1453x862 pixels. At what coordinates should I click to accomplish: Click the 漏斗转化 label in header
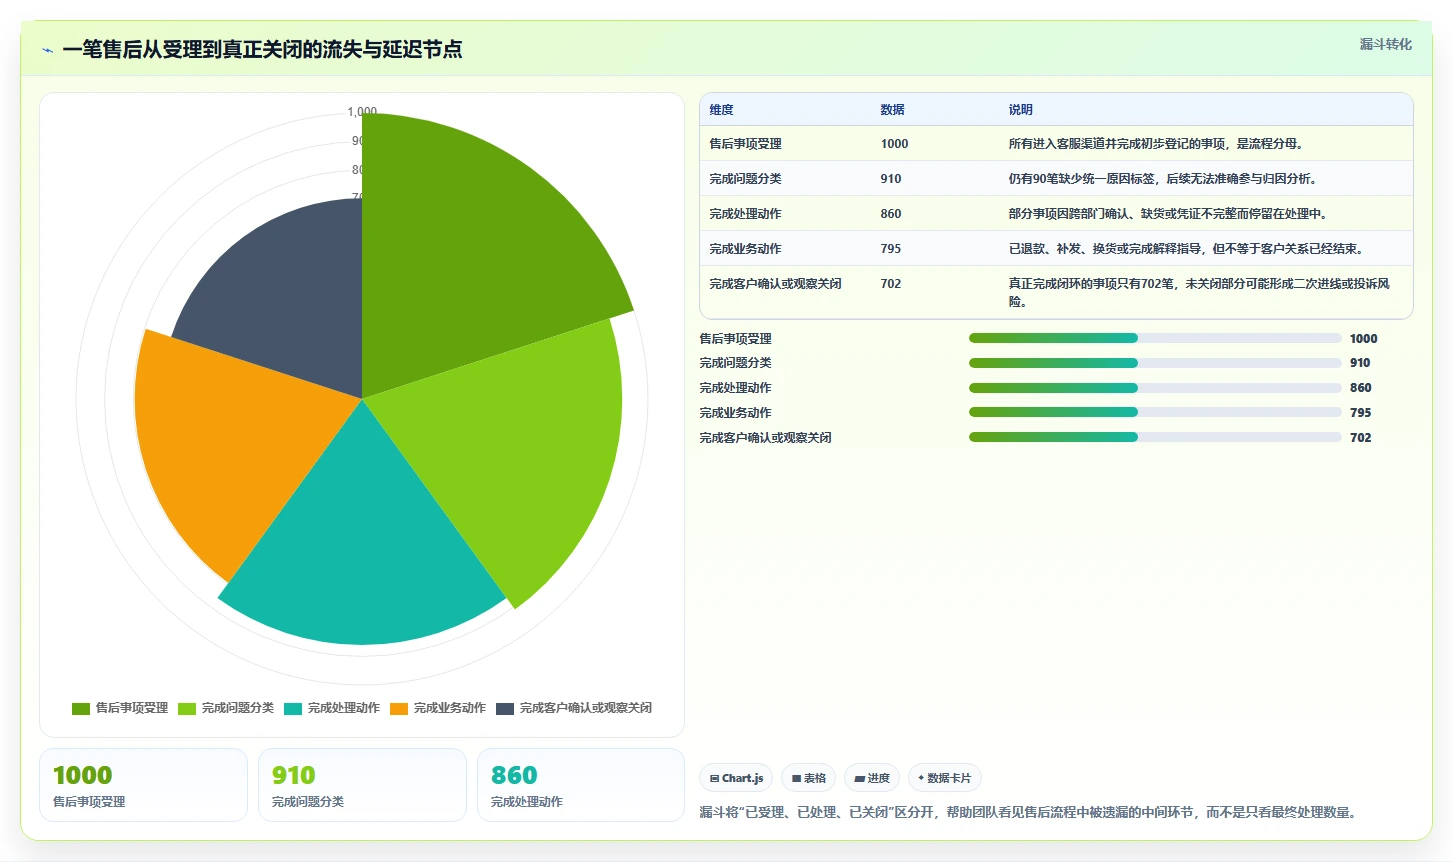point(1385,44)
